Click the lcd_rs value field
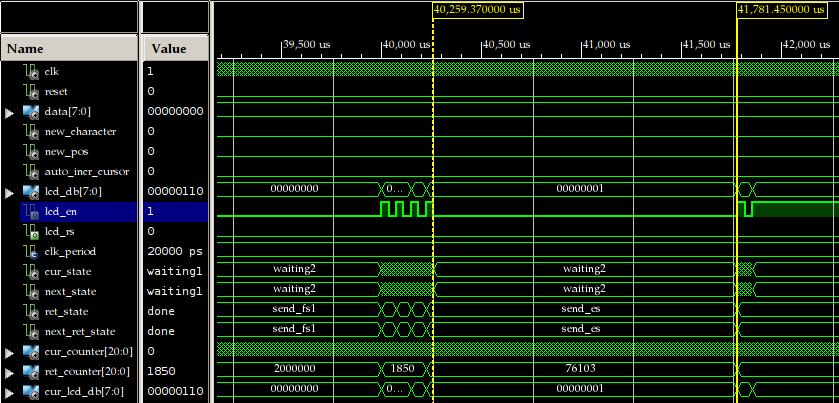The height and width of the screenshot is (403, 839). [174, 231]
